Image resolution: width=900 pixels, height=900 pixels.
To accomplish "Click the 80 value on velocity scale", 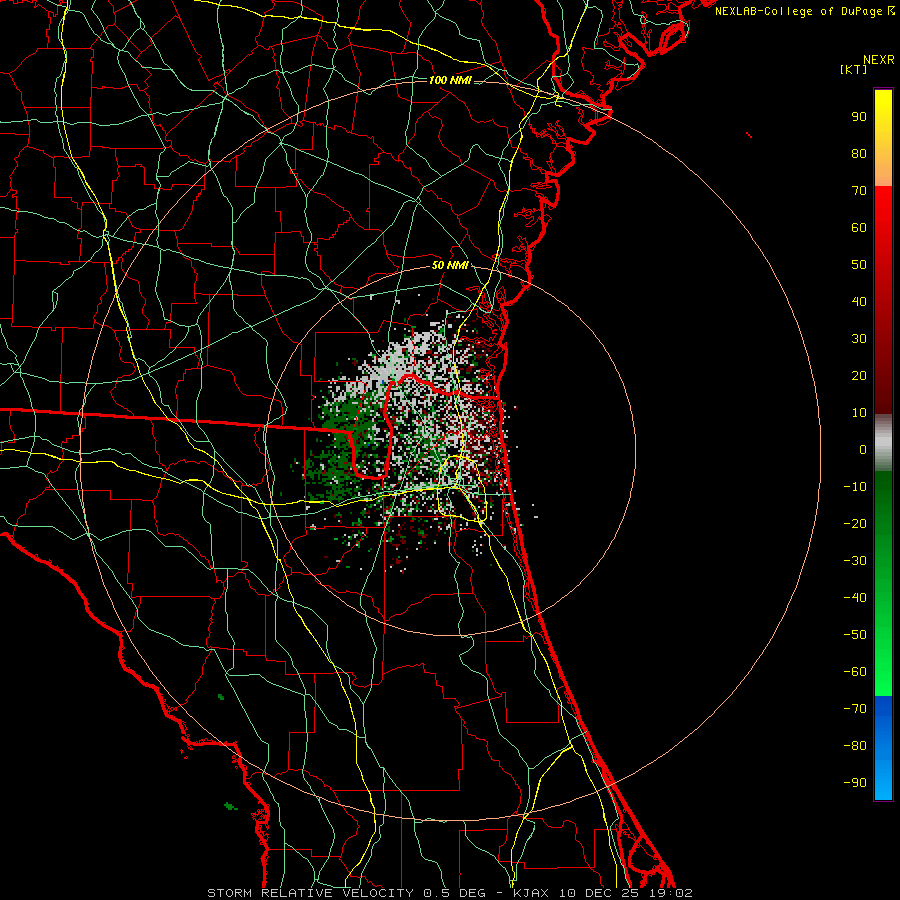I will coord(859,154).
